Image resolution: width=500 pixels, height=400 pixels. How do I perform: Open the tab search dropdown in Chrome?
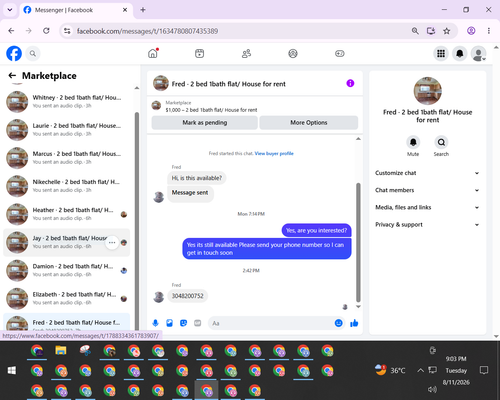pos(10,10)
